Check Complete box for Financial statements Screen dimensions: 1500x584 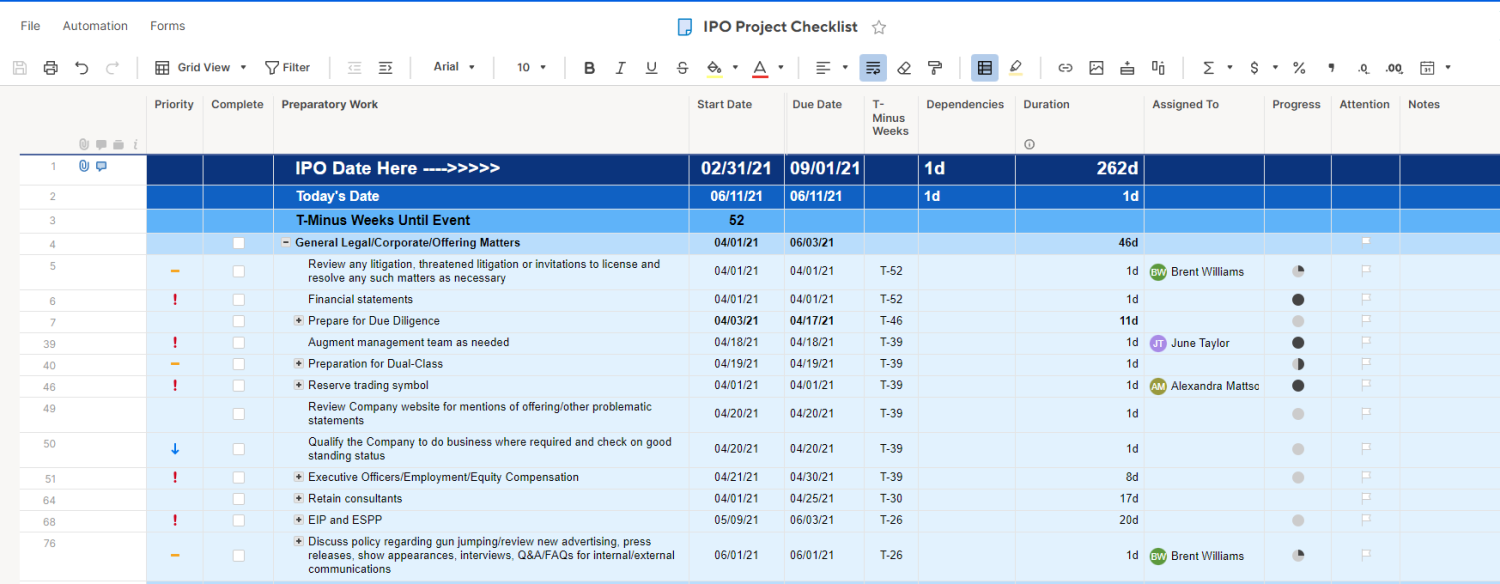pos(238,300)
